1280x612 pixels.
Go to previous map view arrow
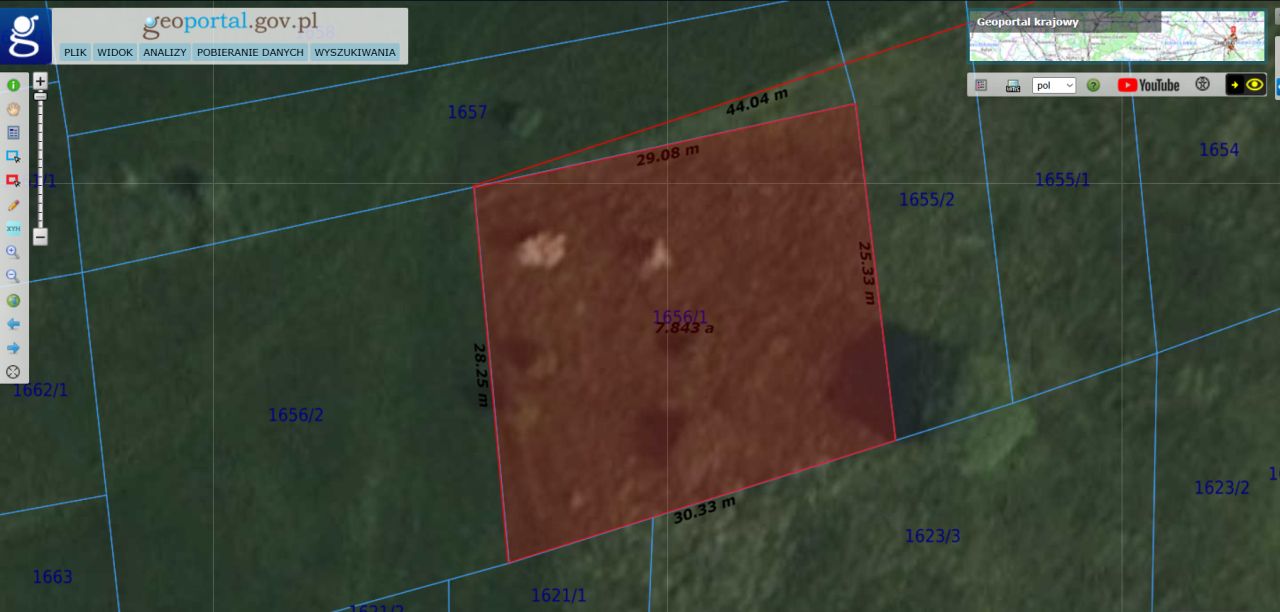point(13,324)
